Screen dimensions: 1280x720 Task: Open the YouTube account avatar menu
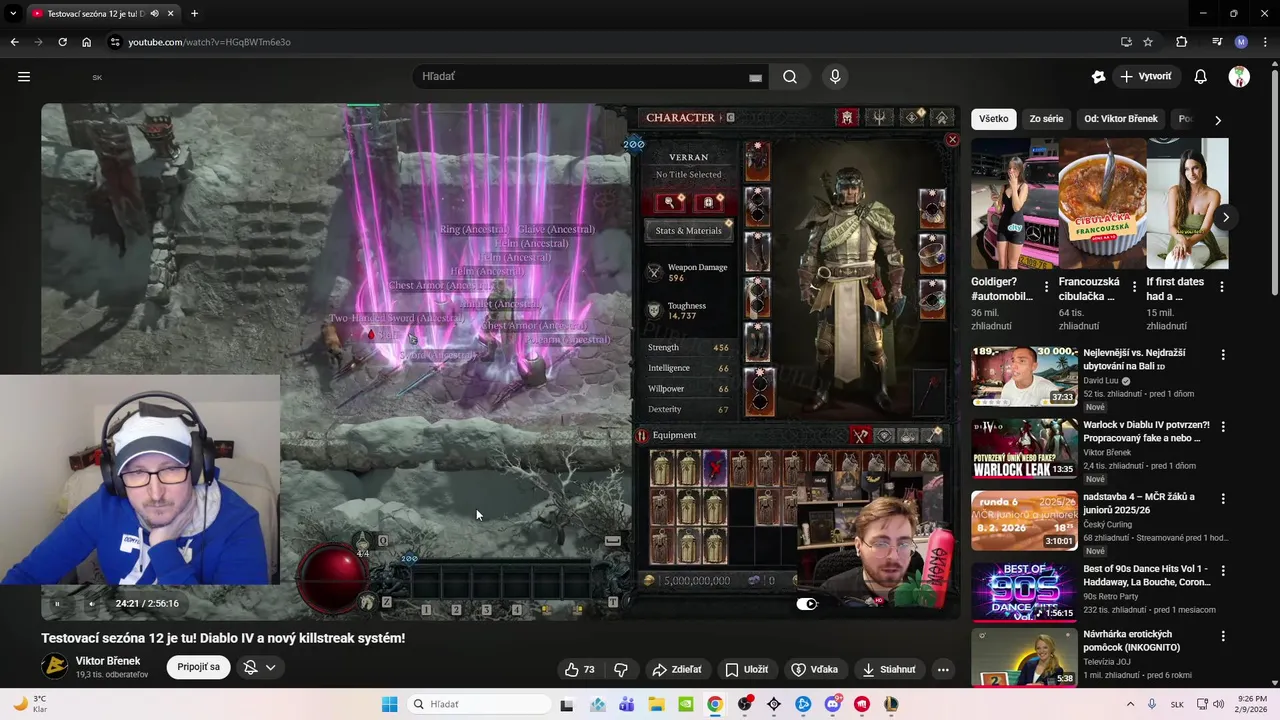1239,77
